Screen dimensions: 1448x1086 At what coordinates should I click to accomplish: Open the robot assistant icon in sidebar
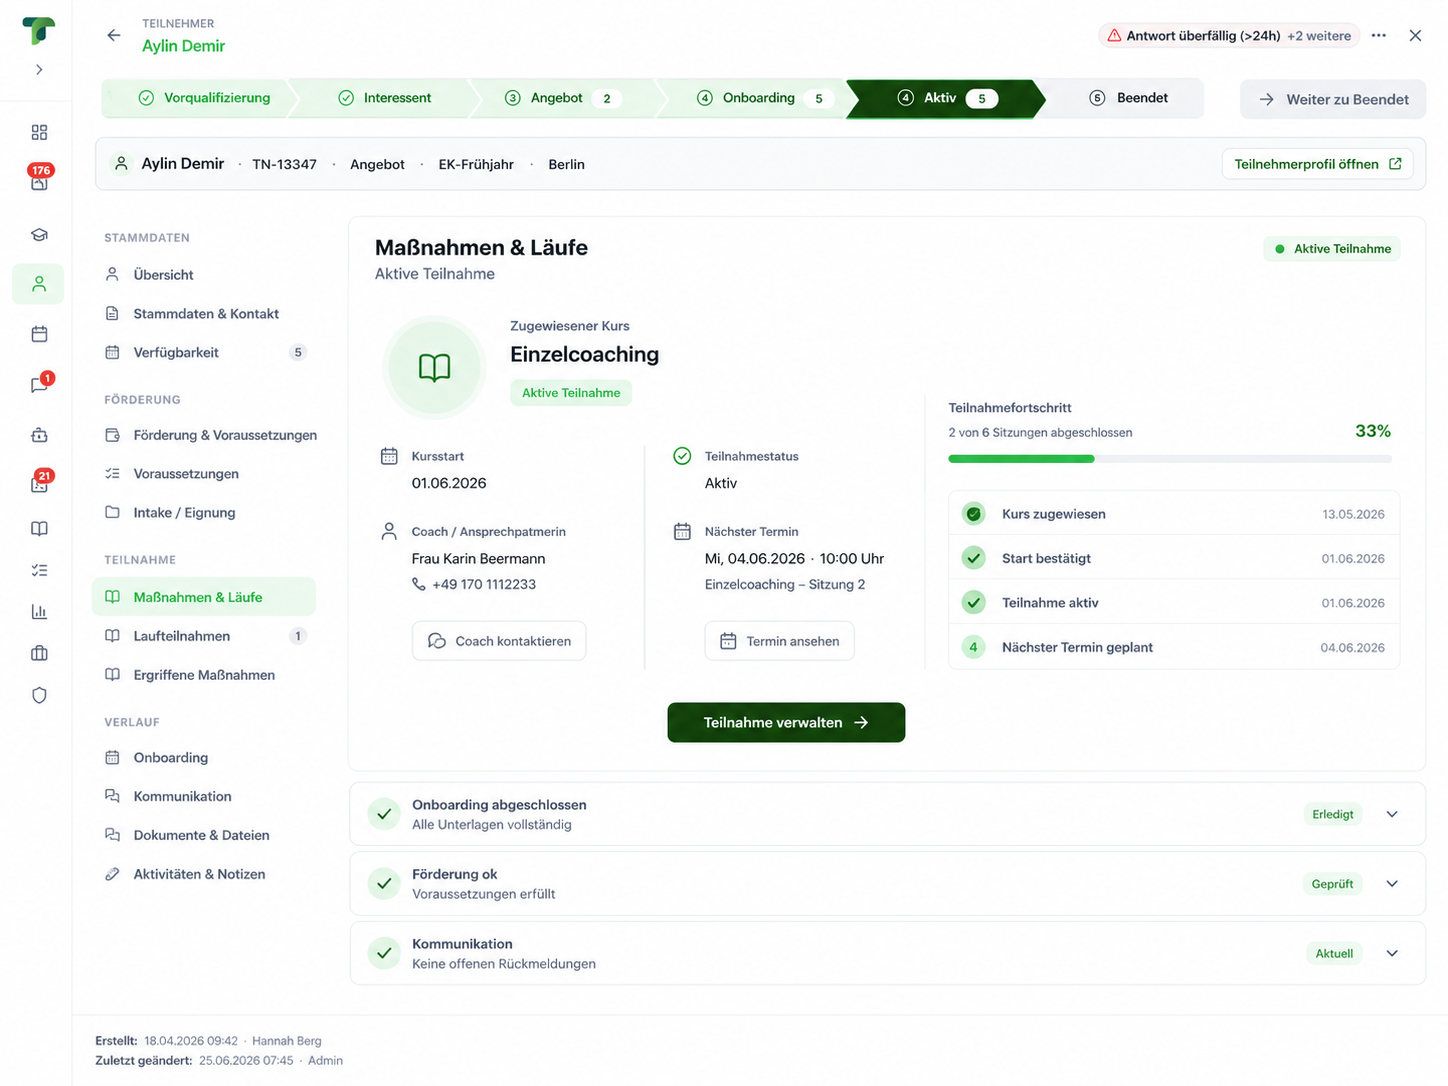(39, 435)
